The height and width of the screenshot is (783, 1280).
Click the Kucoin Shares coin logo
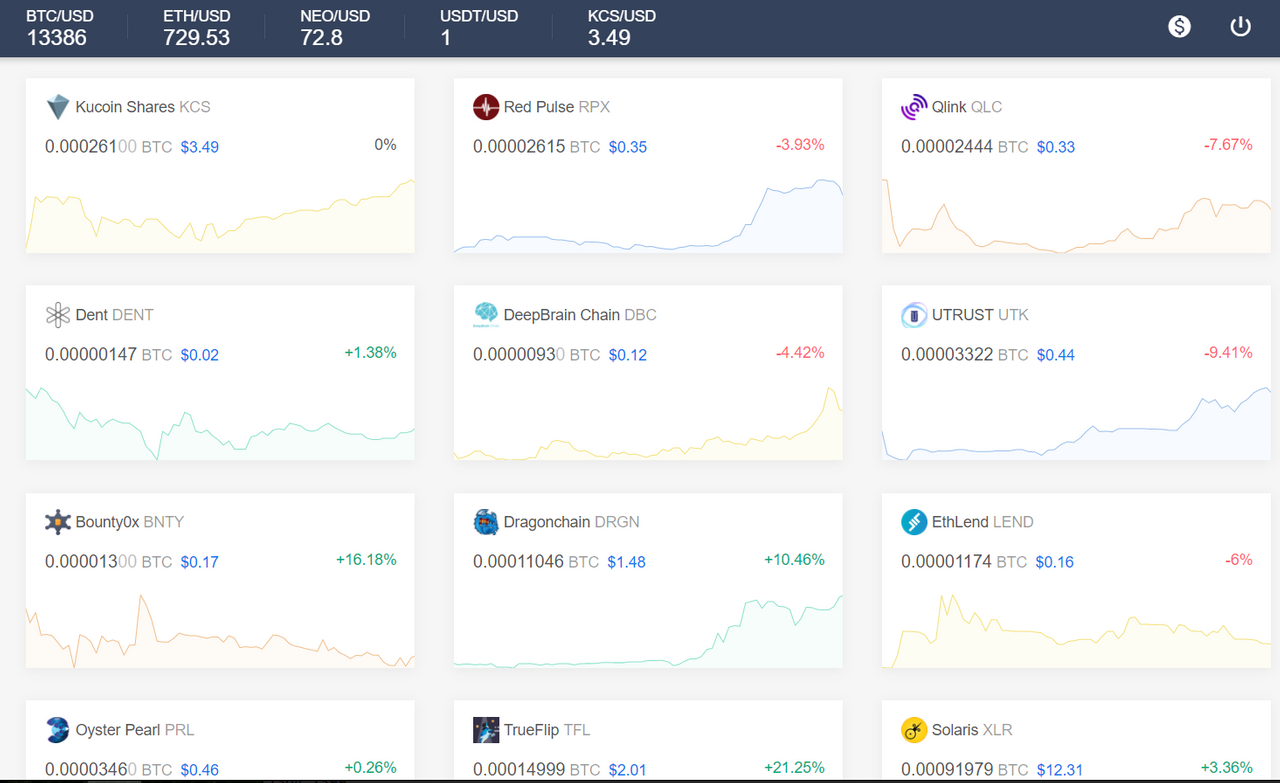tap(58, 107)
